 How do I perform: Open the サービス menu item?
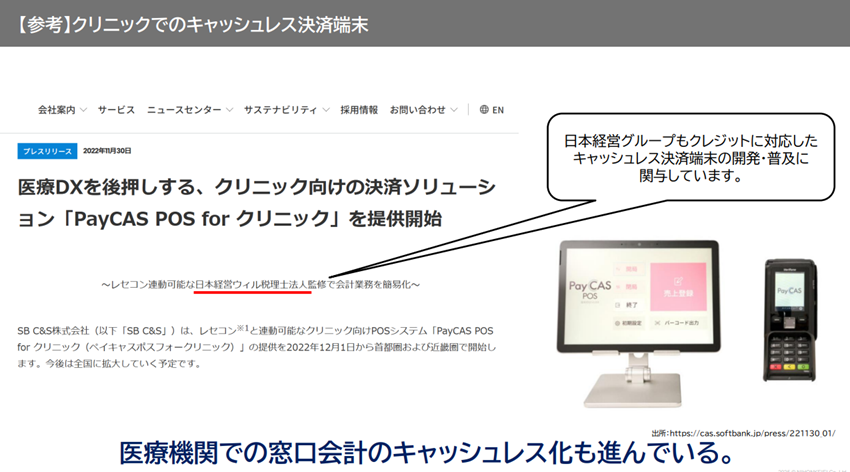pos(116,110)
